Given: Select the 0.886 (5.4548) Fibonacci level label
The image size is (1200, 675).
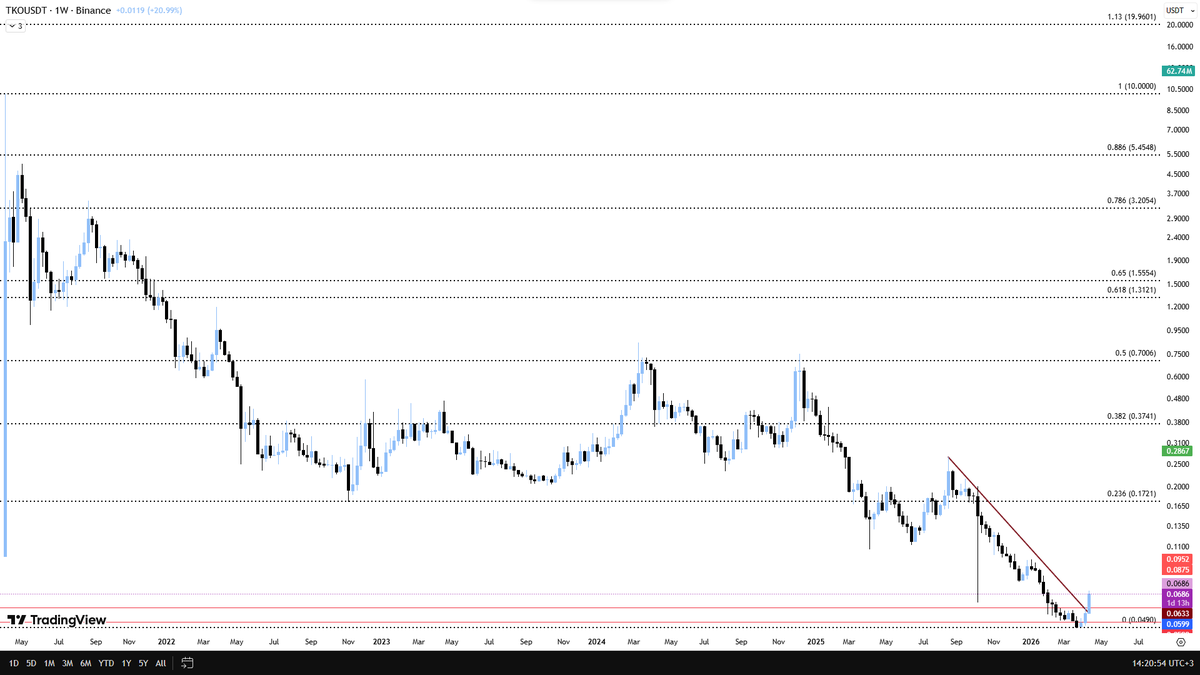Looking at the screenshot, I should (1132, 147).
